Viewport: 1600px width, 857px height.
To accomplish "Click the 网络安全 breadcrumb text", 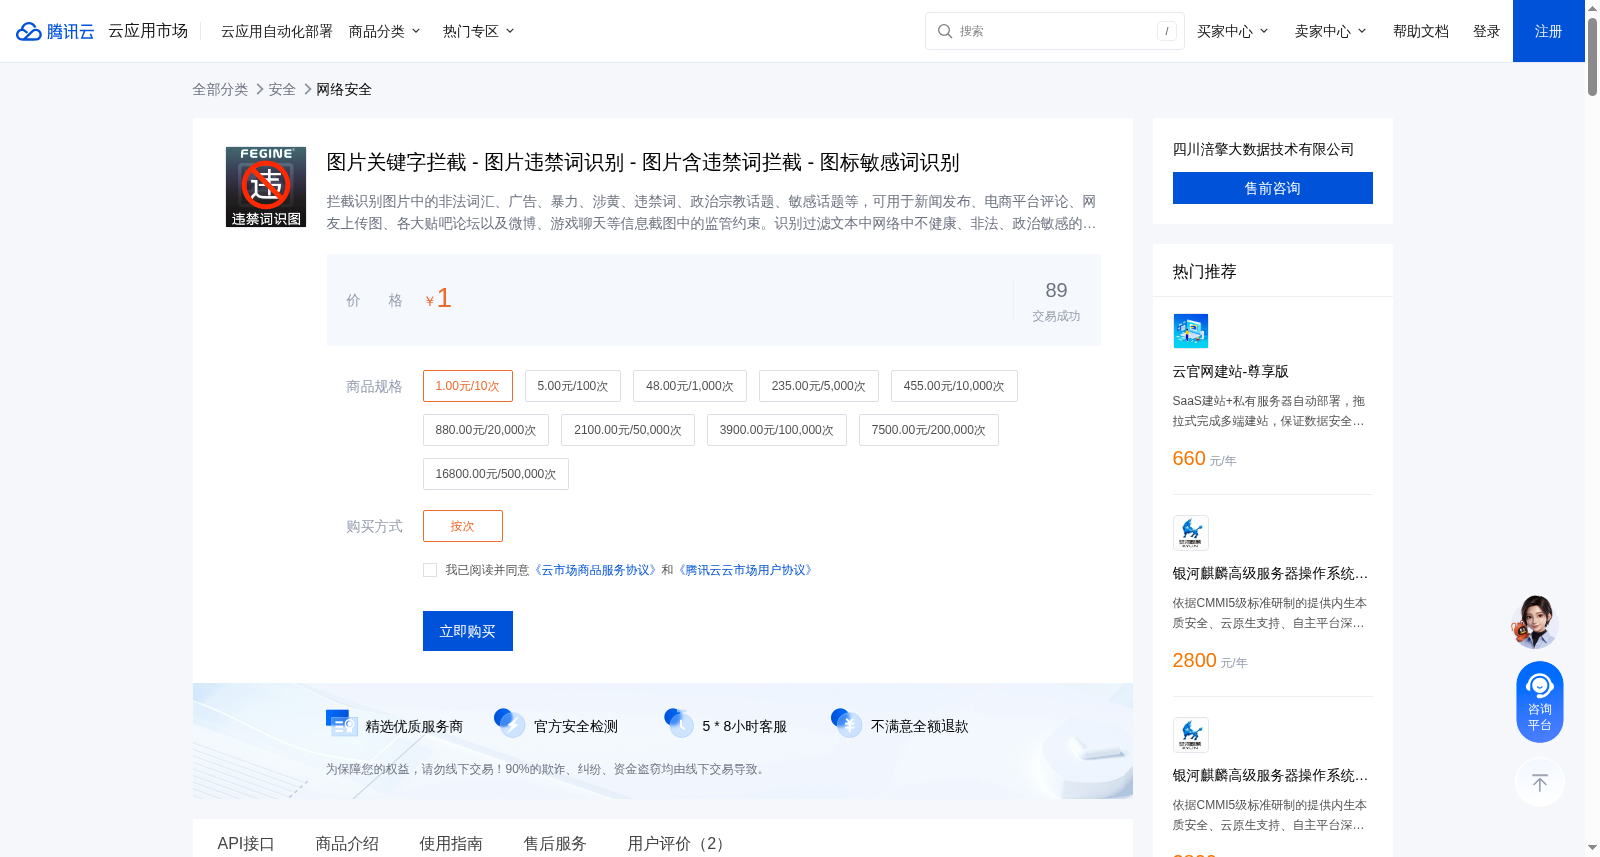I will [344, 89].
